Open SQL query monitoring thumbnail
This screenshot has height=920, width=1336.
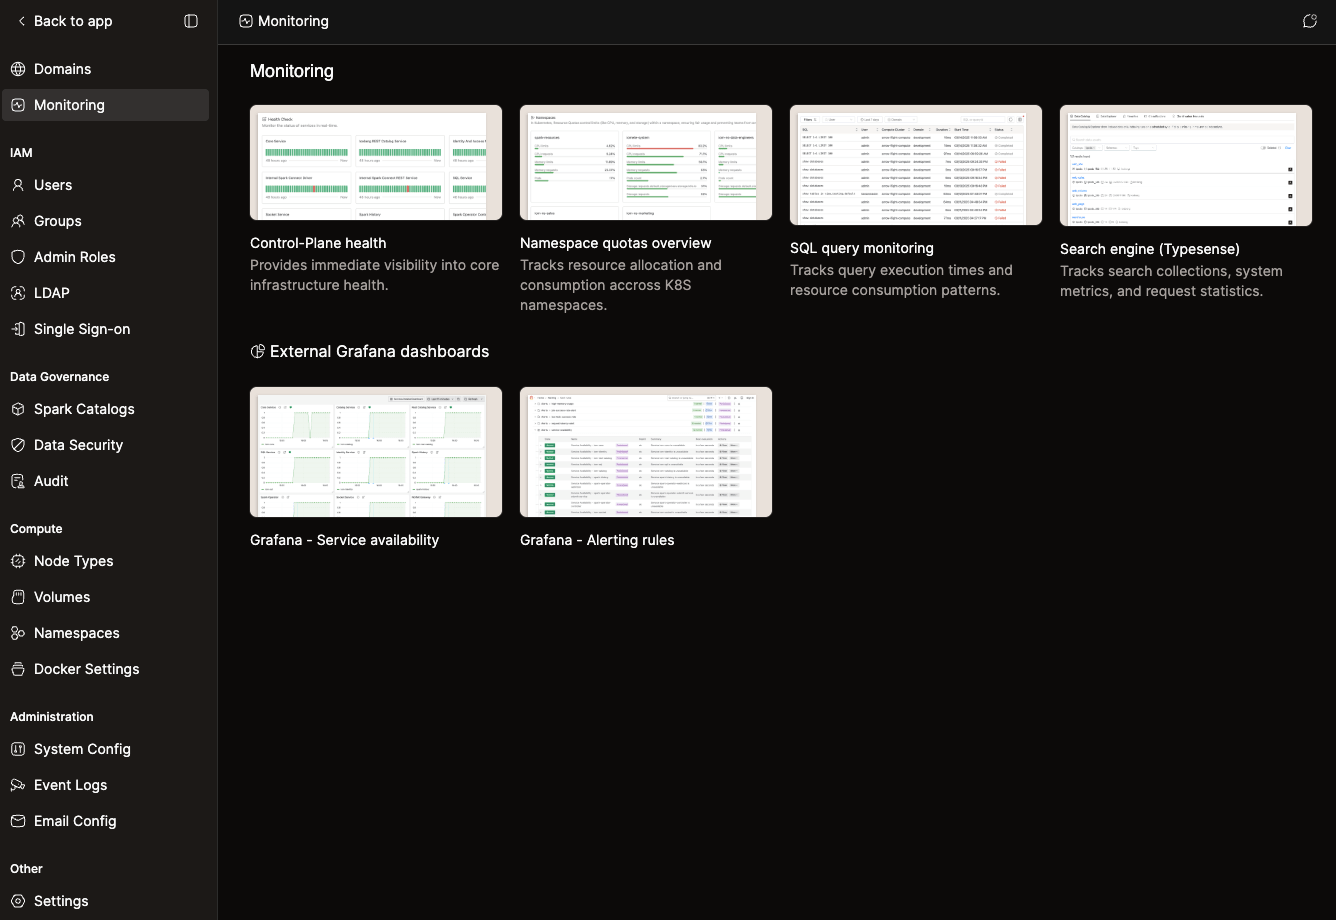(916, 165)
